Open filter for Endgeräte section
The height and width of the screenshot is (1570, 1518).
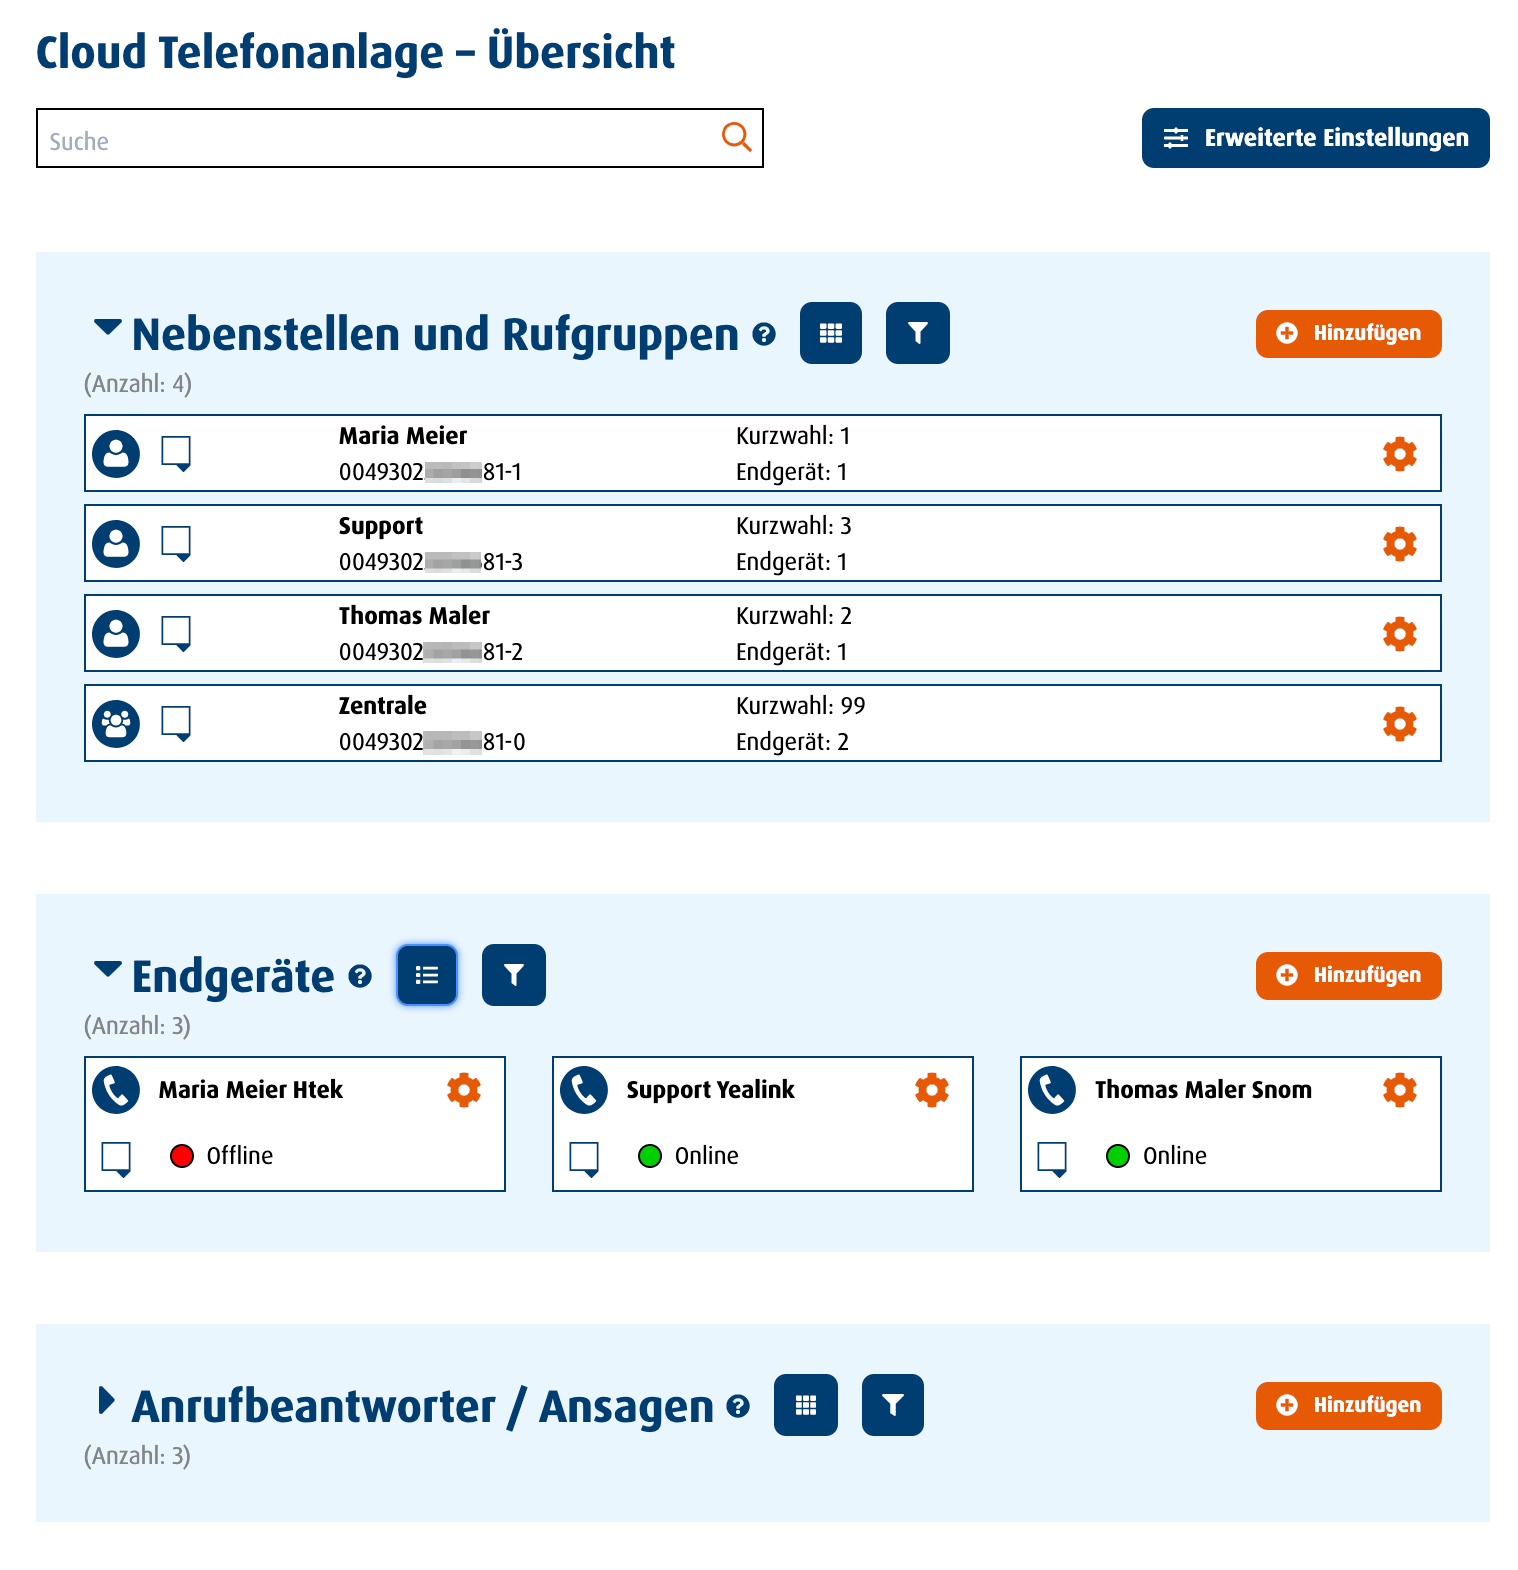pos(513,975)
